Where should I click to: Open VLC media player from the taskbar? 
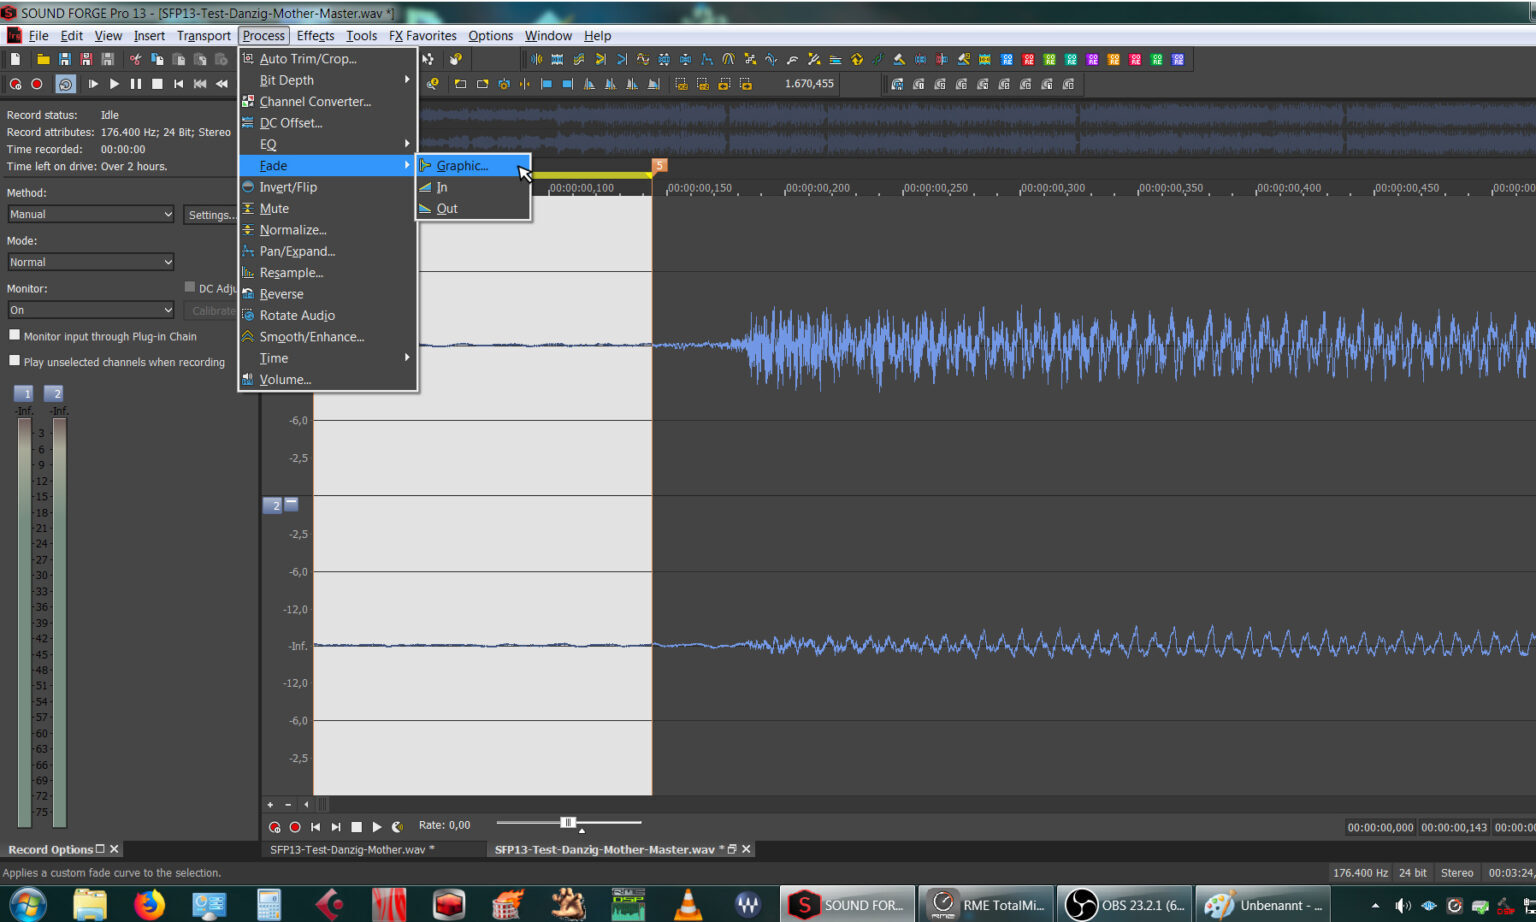click(x=688, y=904)
